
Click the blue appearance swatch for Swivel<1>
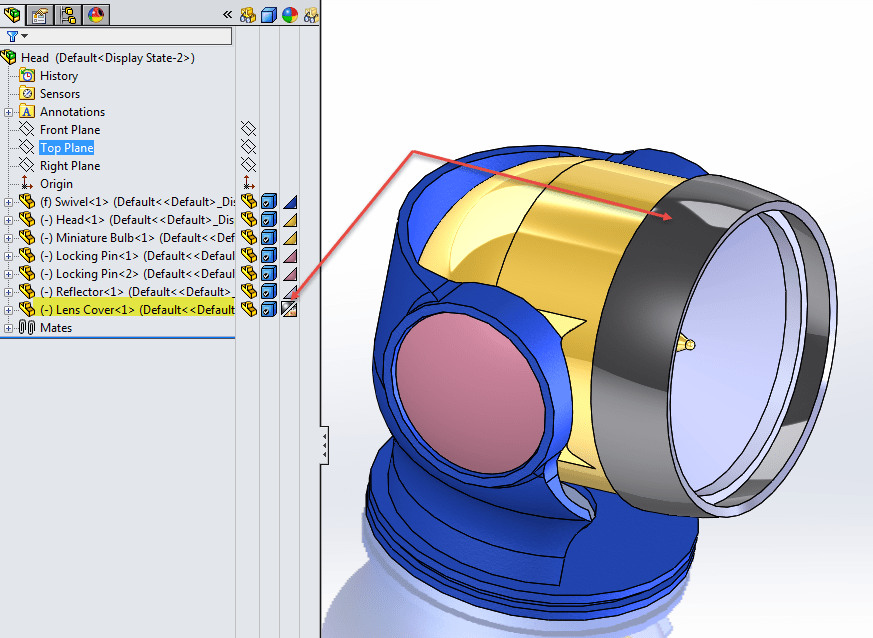tap(290, 202)
